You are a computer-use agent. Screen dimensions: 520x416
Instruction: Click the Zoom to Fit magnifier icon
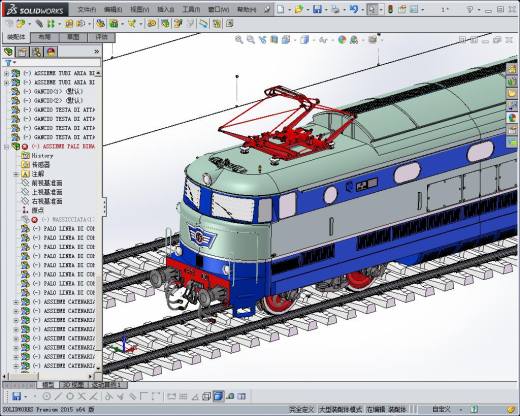coord(239,40)
